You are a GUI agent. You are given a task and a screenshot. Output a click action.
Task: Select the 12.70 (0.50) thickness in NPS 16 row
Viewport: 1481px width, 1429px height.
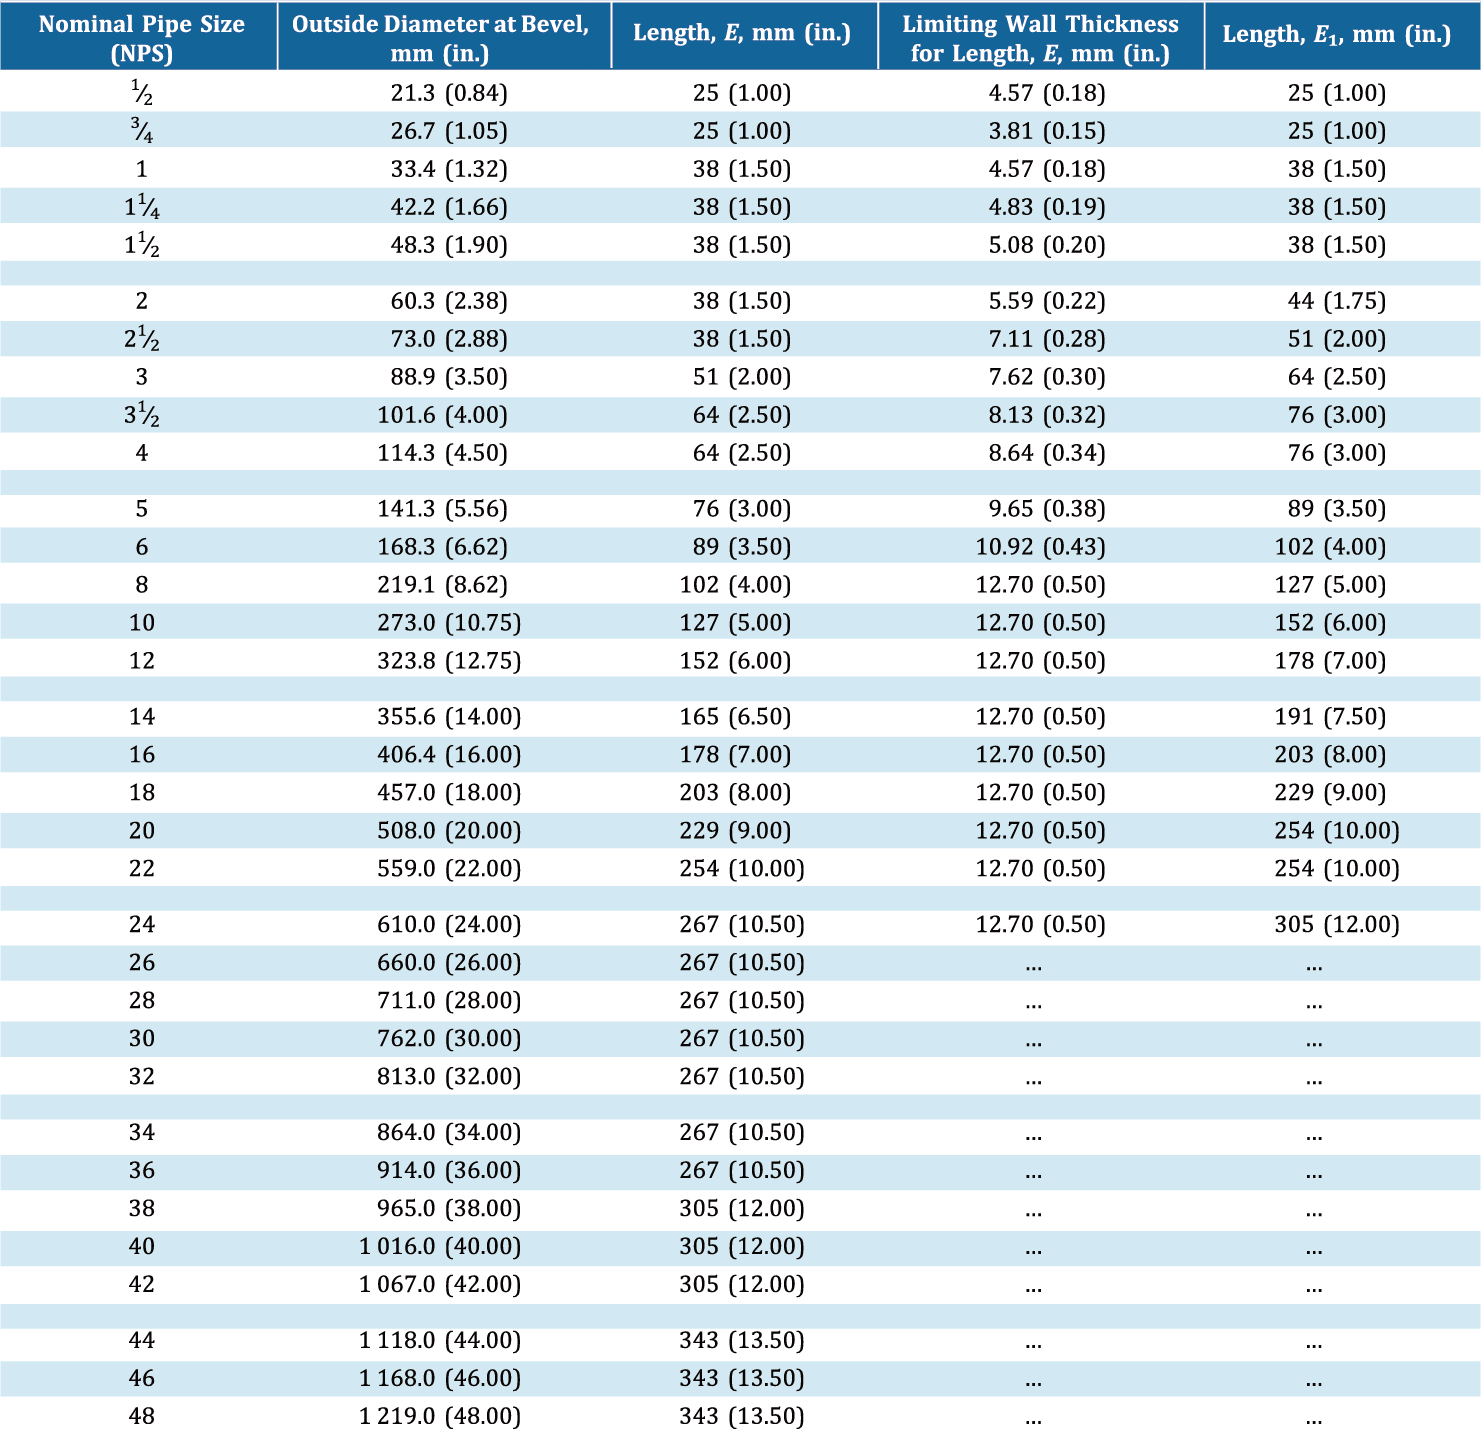coord(1041,755)
